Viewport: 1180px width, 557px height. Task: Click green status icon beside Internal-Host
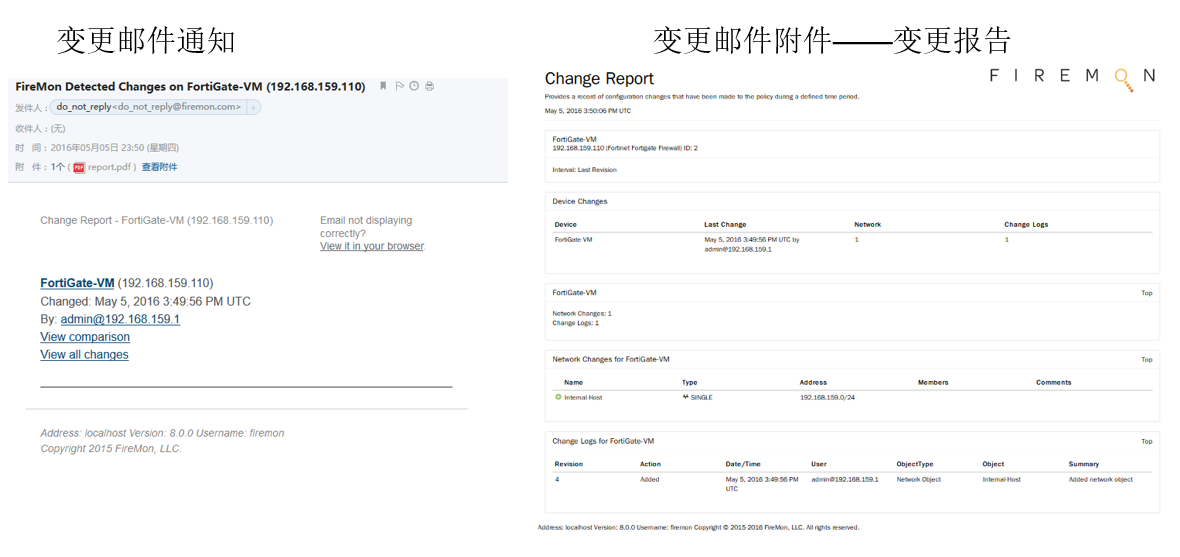[x=559, y=397]
